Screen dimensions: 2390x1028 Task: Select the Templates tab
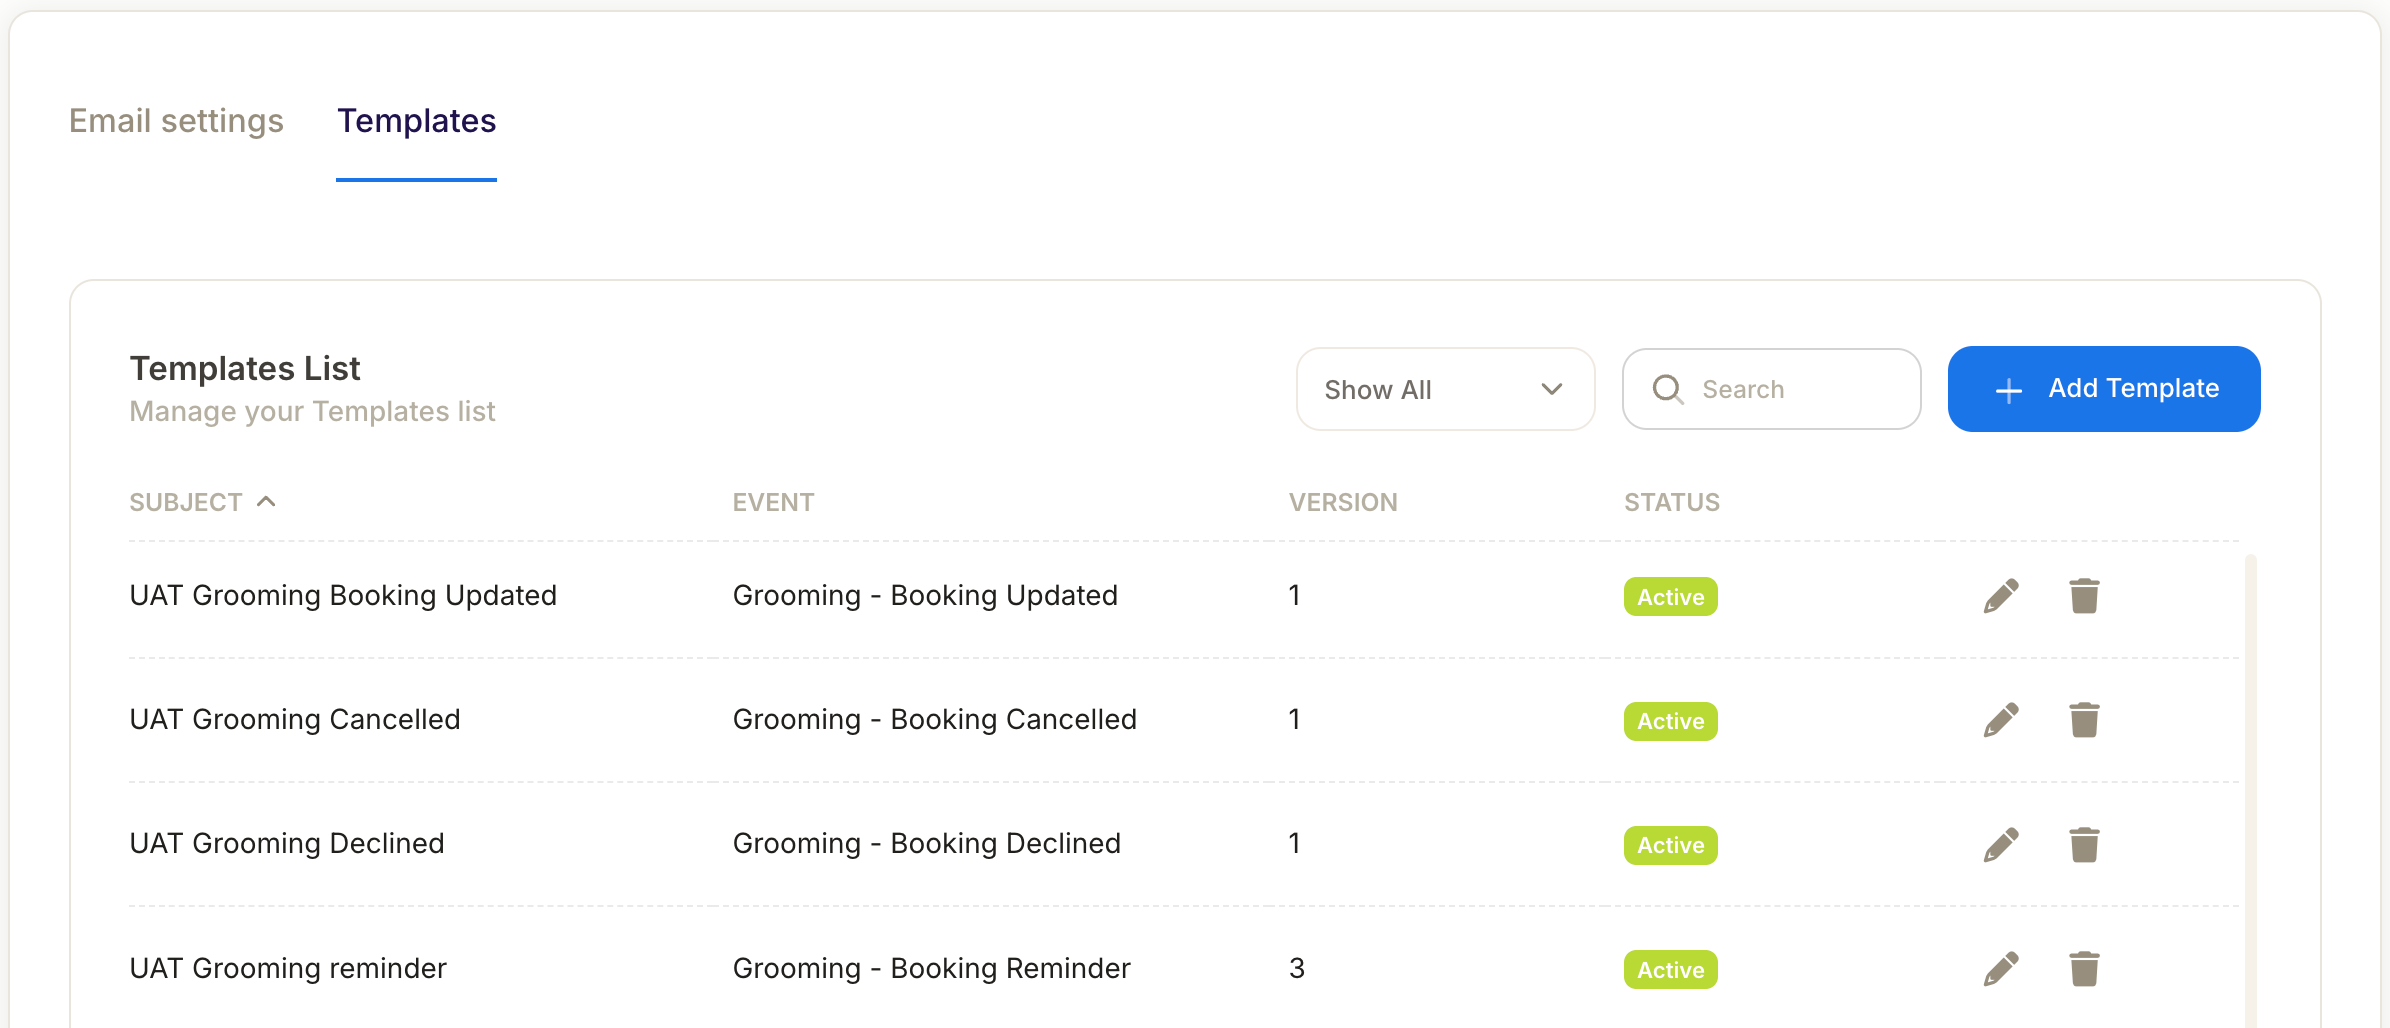point(416,121)
